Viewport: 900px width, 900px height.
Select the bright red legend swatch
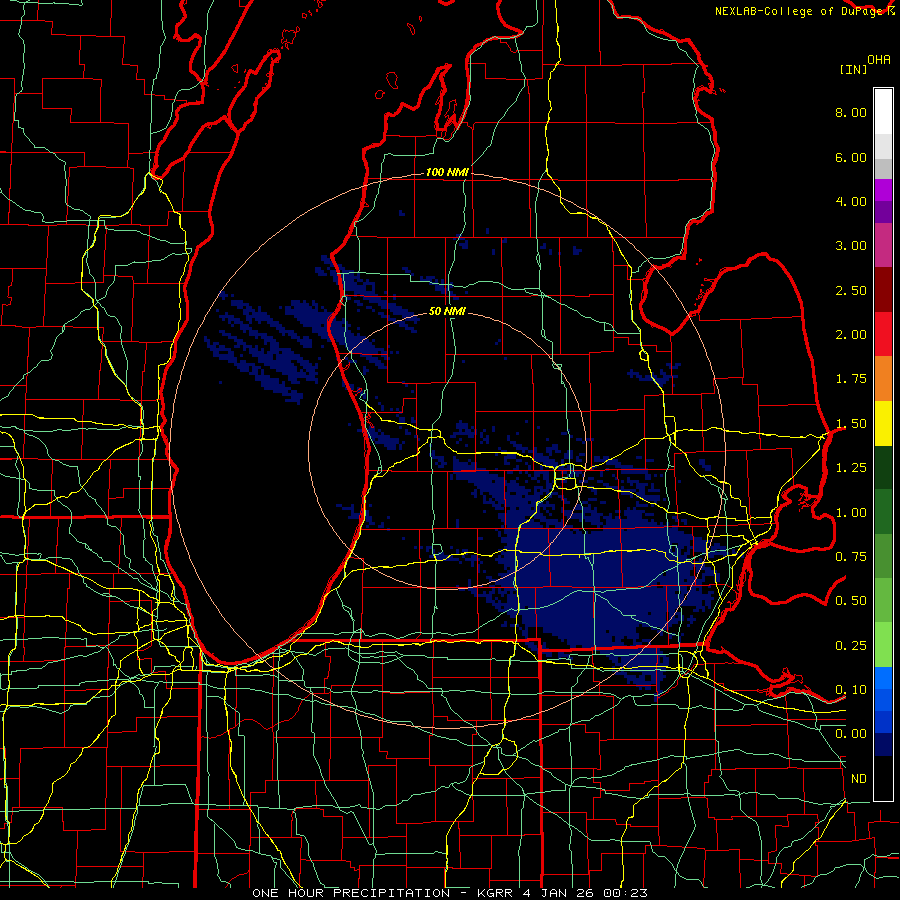pyautogui.click(x=883, y=334)
